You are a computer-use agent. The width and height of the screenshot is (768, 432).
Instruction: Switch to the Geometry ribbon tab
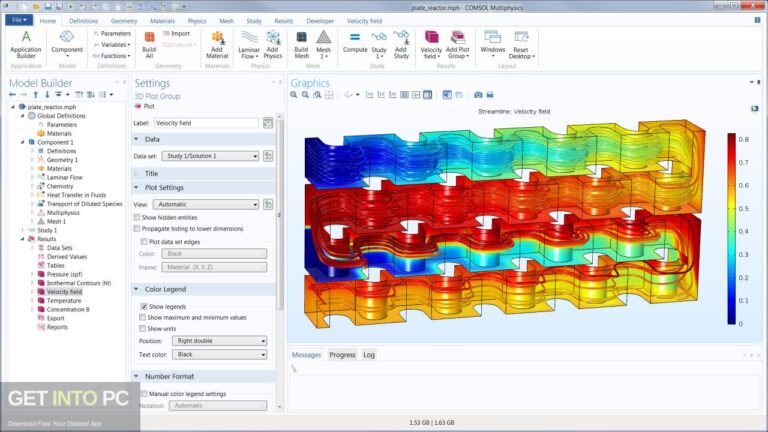click(124, 21)
